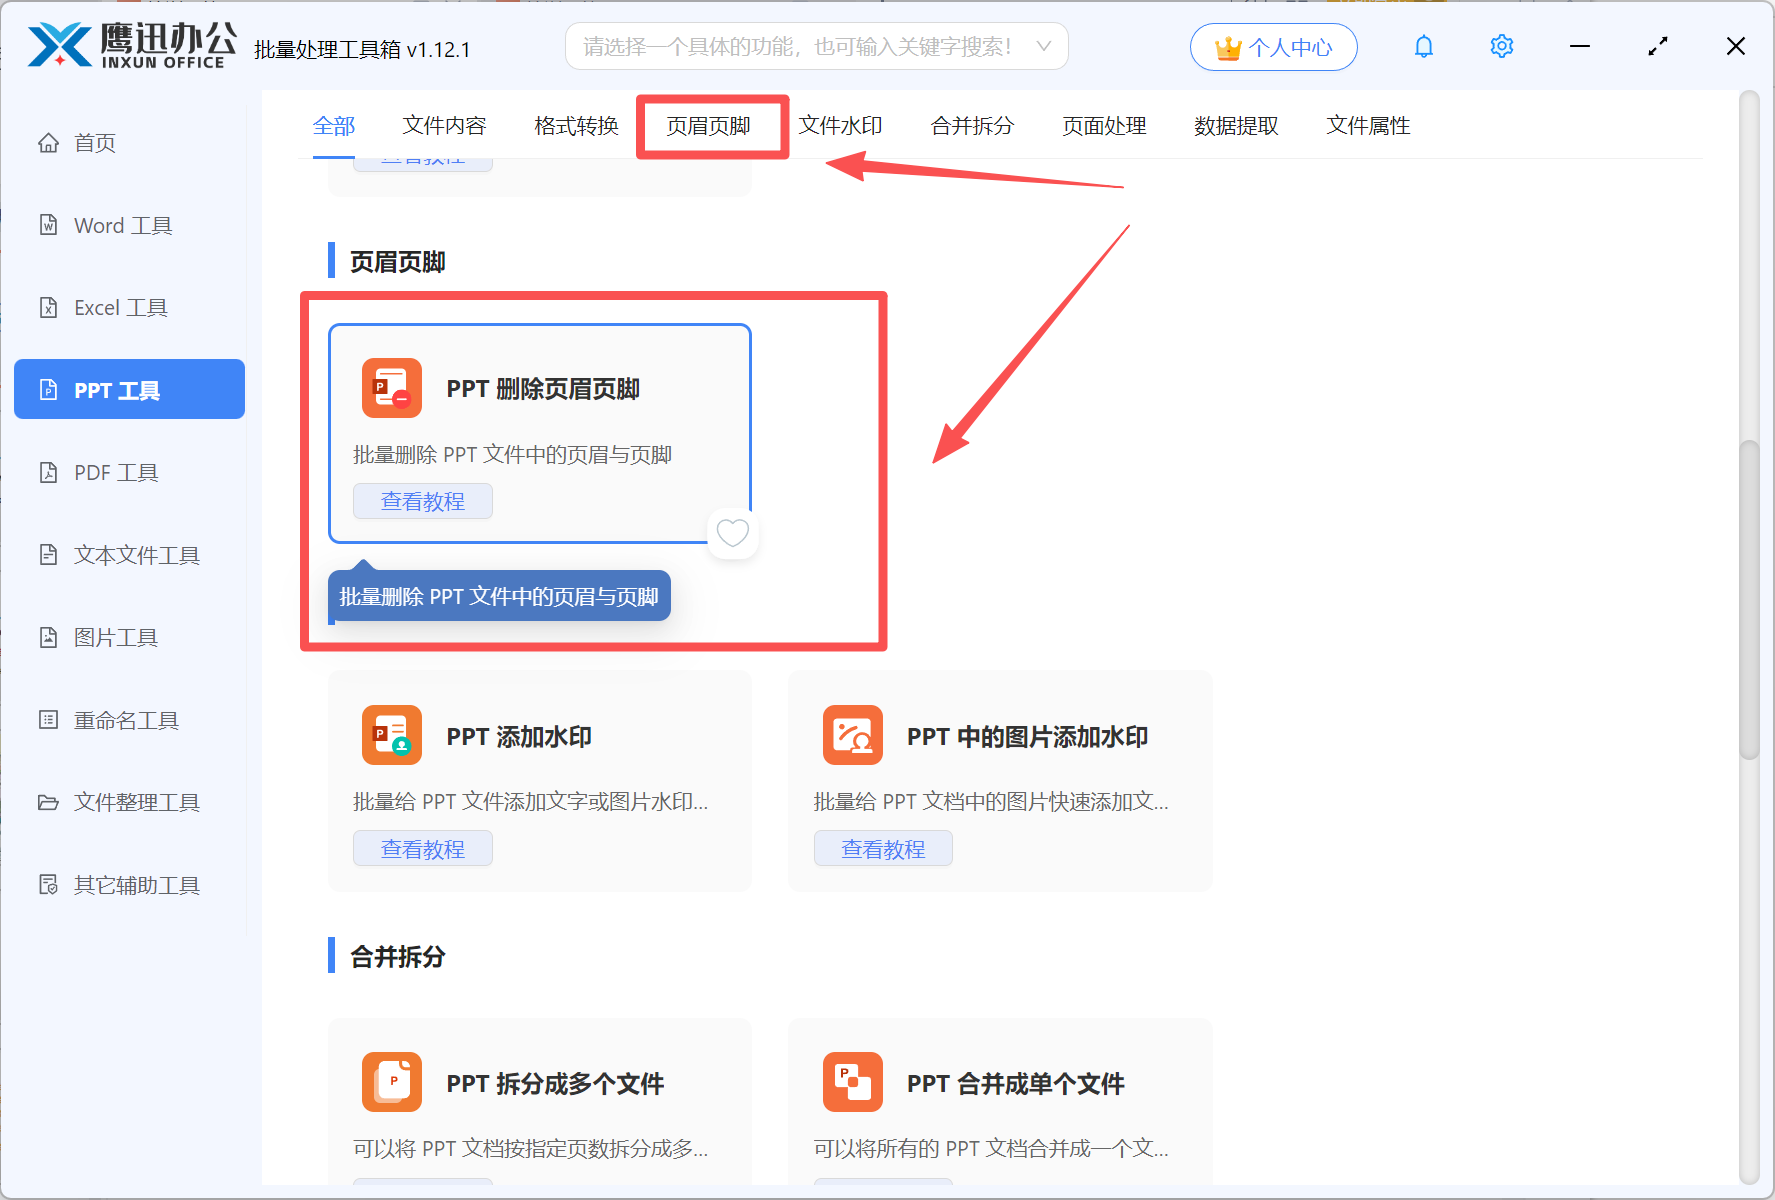The image size is (1775, 1200).
Task: Click the PPT 删除页眉页脚 tool icon
Action: [x=392, y=388]
